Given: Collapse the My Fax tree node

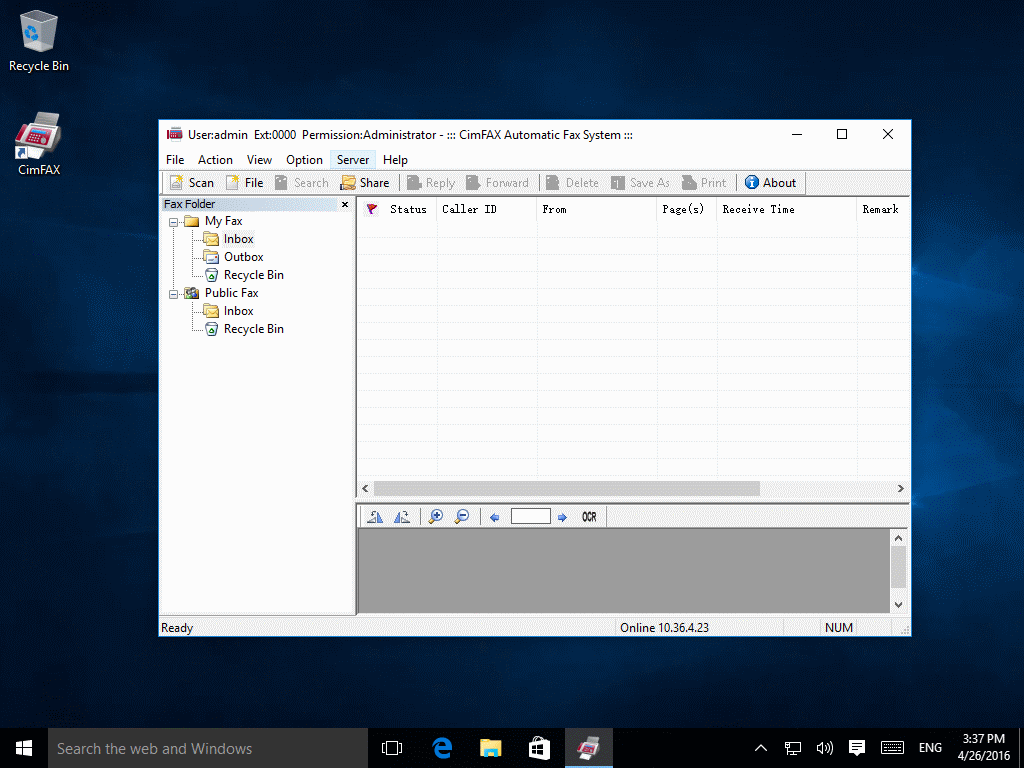Looking at the screenshot, I should tap(174, 222).
